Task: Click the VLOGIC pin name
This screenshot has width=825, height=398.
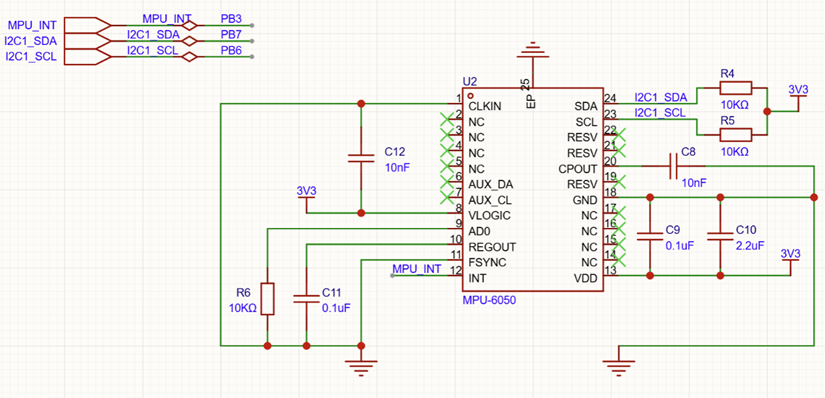Action: pyautogui.click(x=489, y=216)
